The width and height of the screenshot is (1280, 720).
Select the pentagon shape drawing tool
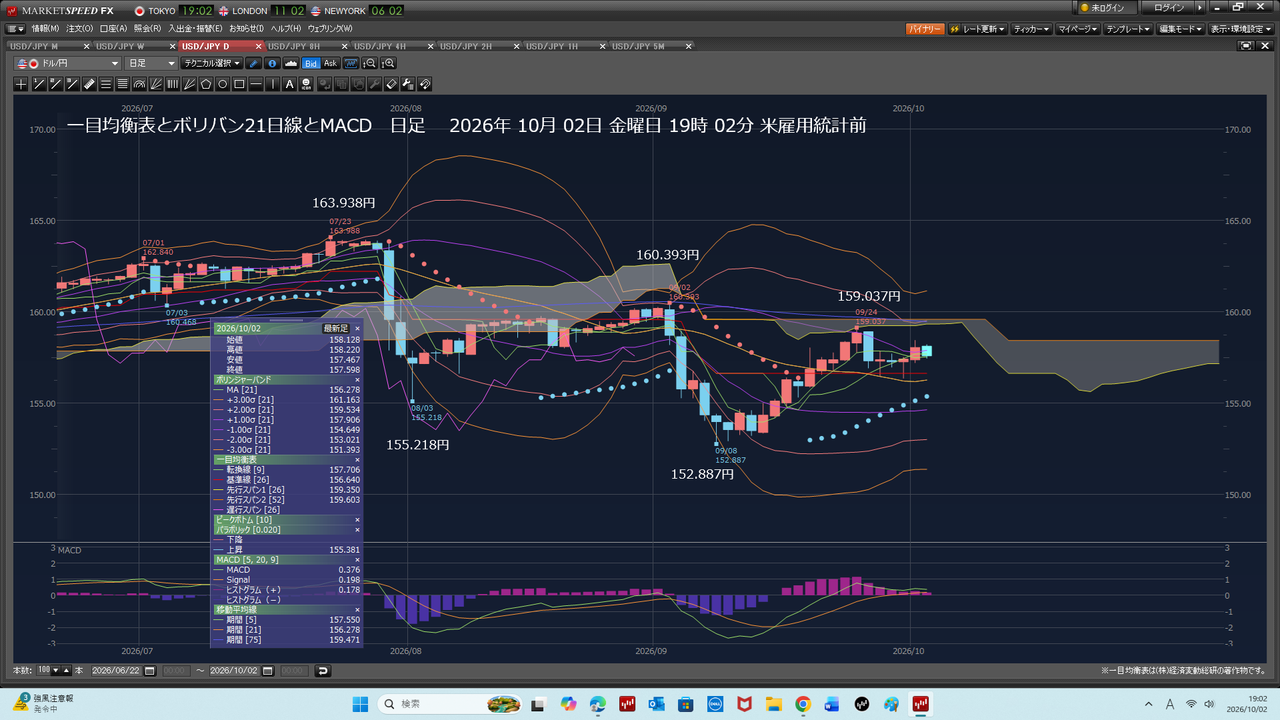tap(206, 84)
